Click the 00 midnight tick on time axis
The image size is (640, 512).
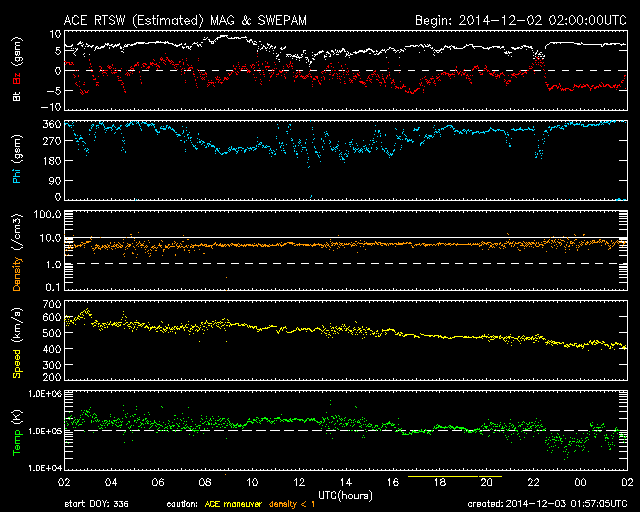click(x=581, y=481)
